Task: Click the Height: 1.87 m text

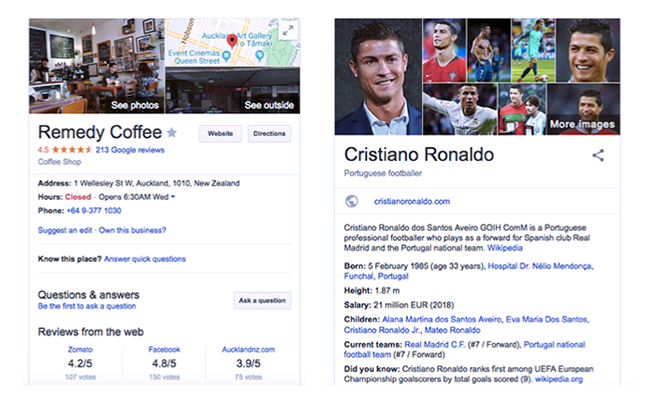Action: 372,291
